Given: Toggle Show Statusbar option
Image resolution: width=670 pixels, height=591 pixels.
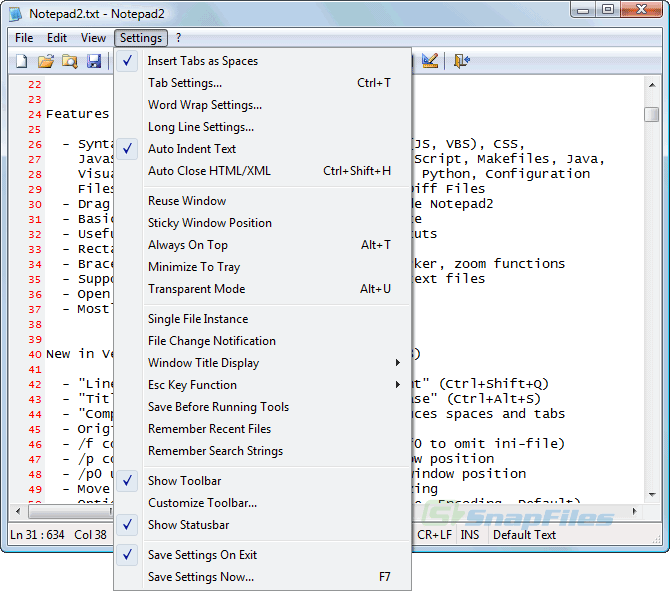Looking at the screenshot, I should tap(262, 525).
